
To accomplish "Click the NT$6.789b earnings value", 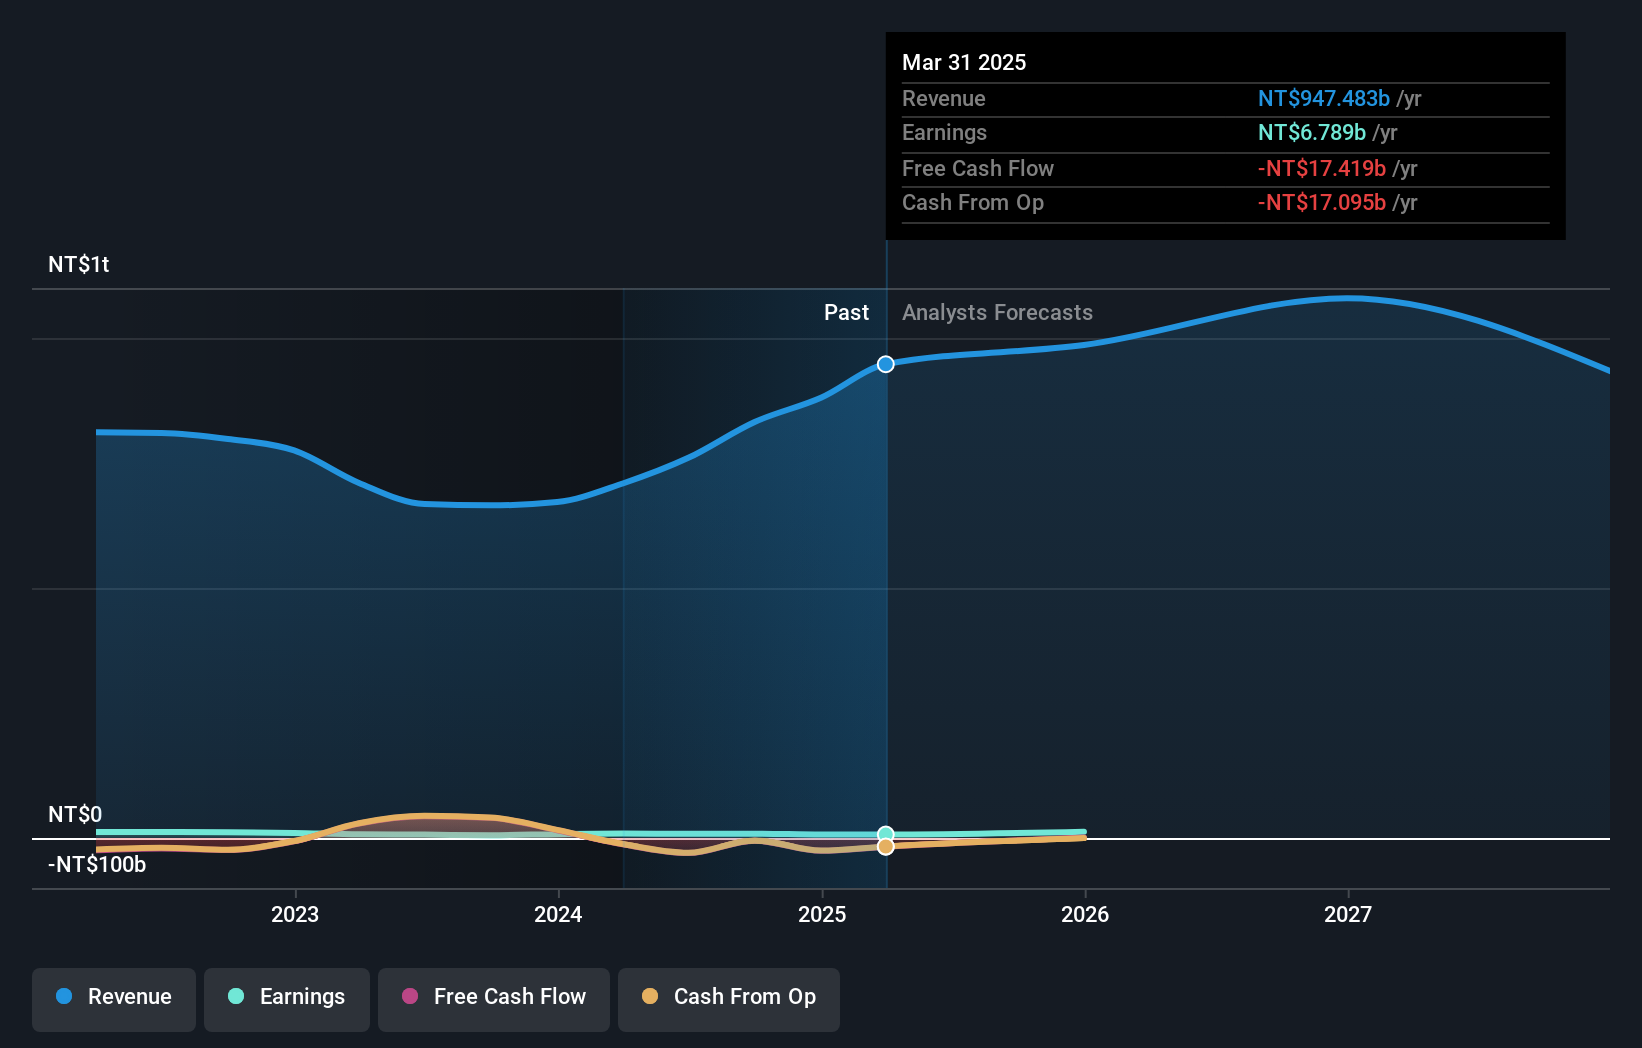I will coord(1312,132).
